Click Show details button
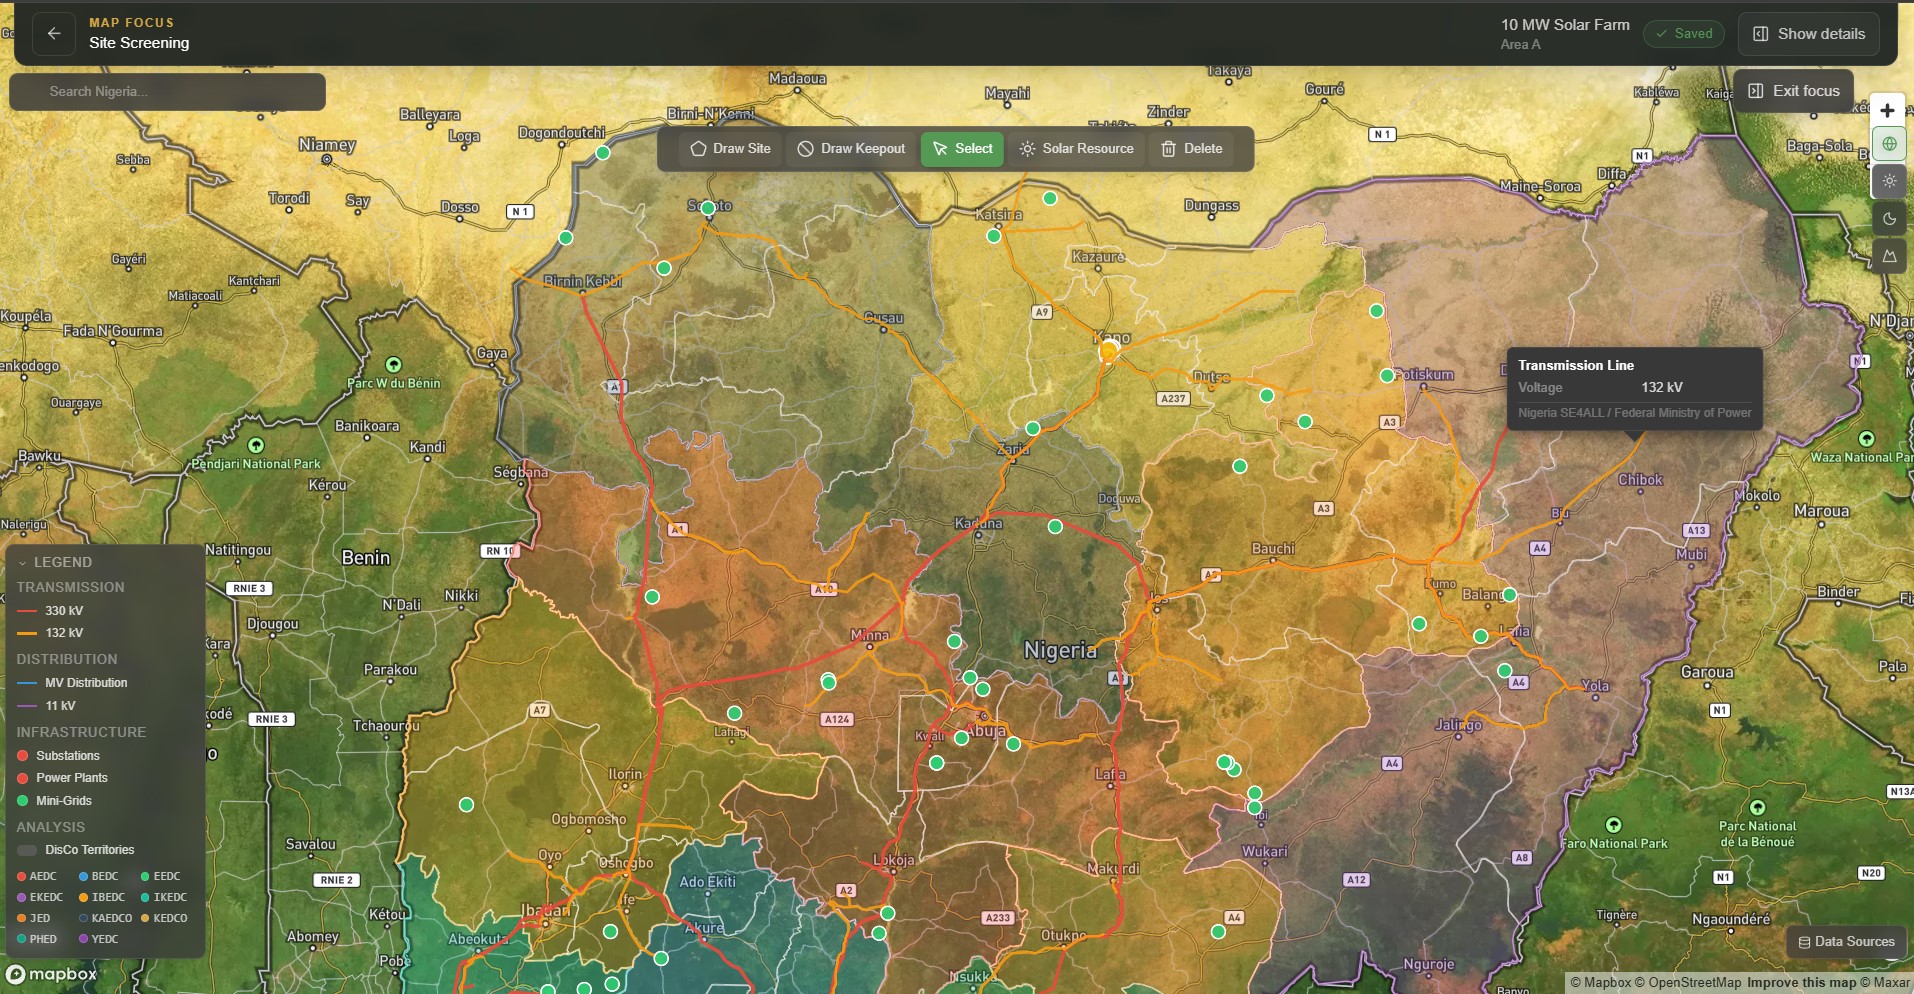The height and width of the screenshot is (994, 1914). pos(1809,34)
